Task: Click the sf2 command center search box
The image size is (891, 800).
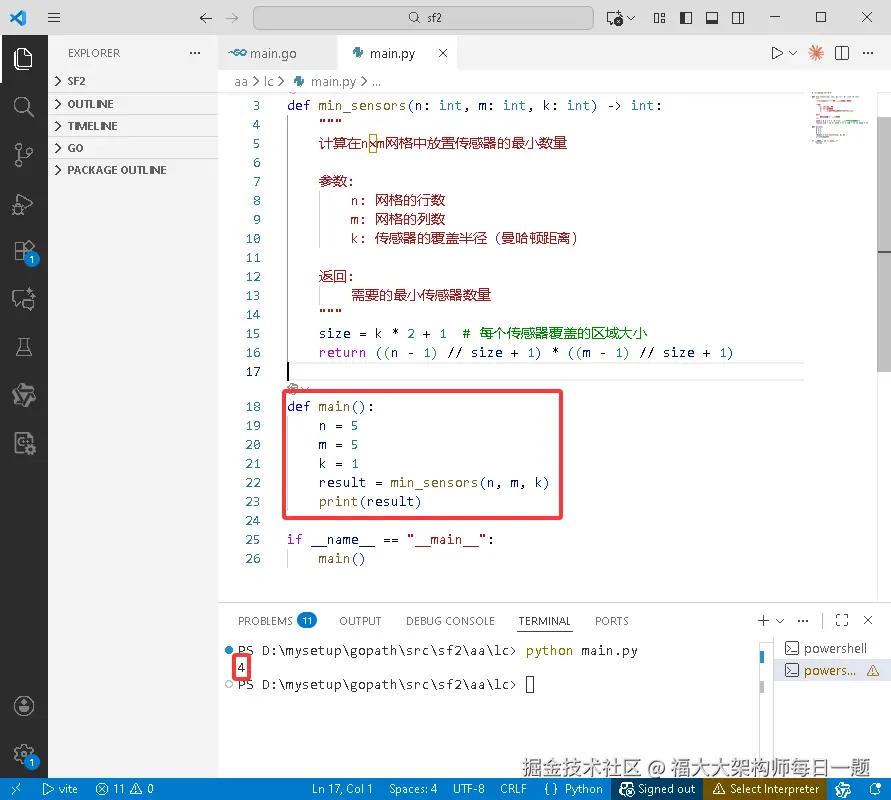Action: pyautogui.click(x=423, y=18)
